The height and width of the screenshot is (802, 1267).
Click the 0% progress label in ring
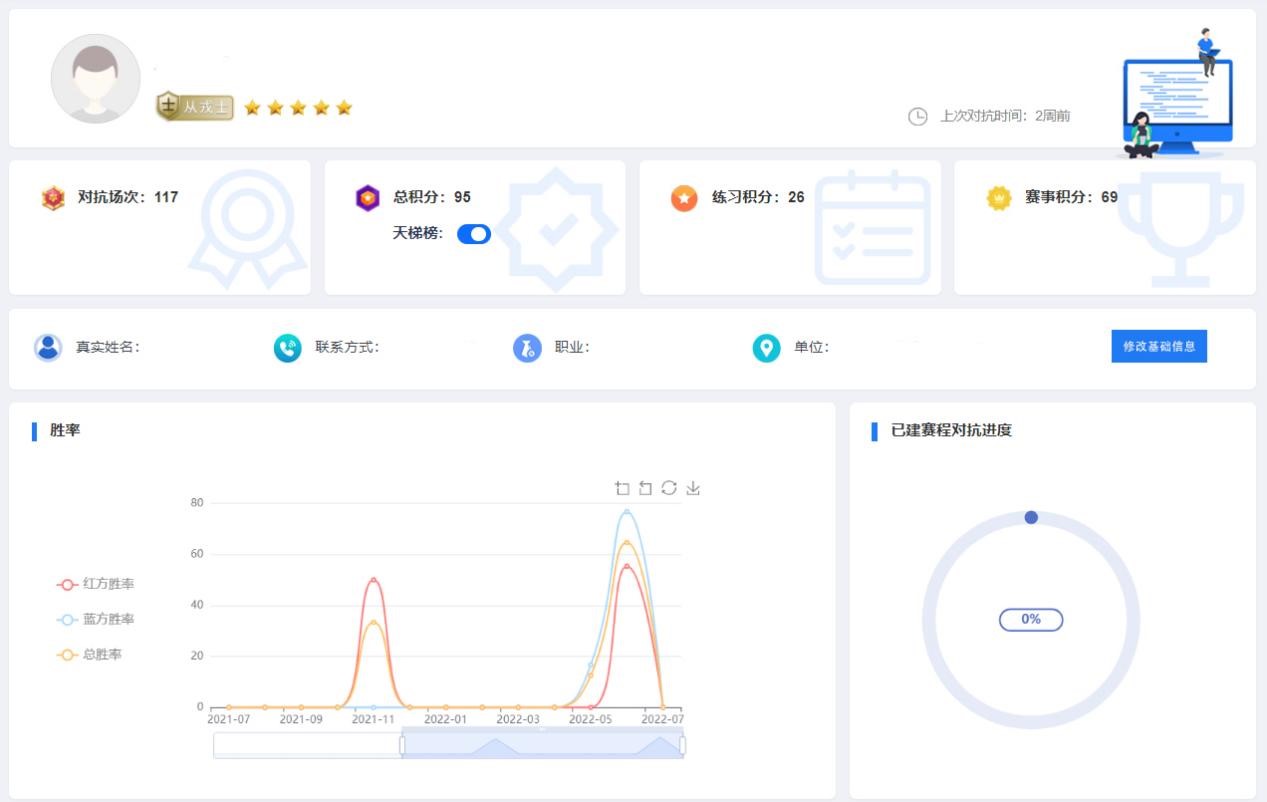[x=1031, y=620]
